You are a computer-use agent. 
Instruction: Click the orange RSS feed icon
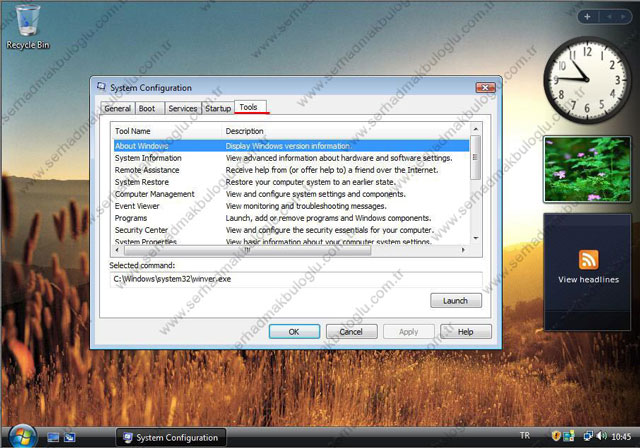point(588,260)
